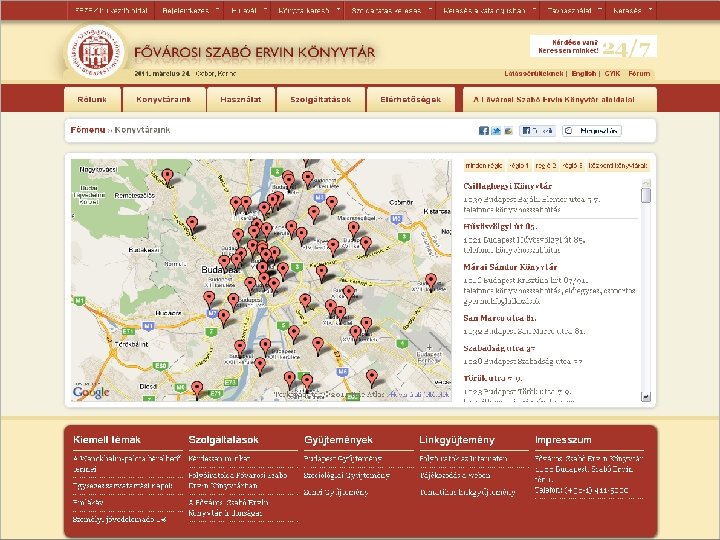Go to Főmenü in the breadcrumb
The image size is (720, 540).
tap(88, 130)
